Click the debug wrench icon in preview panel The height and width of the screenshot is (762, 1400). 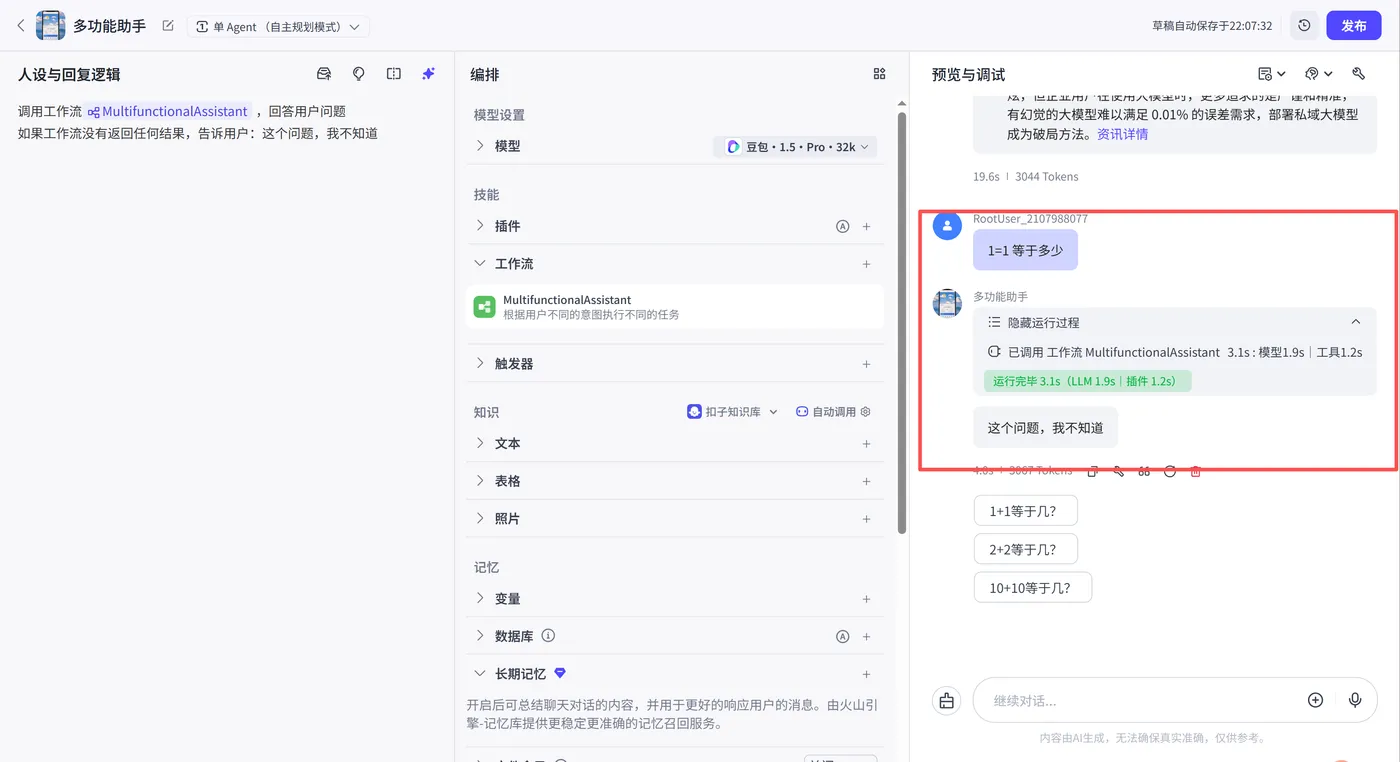point(1358,73)
